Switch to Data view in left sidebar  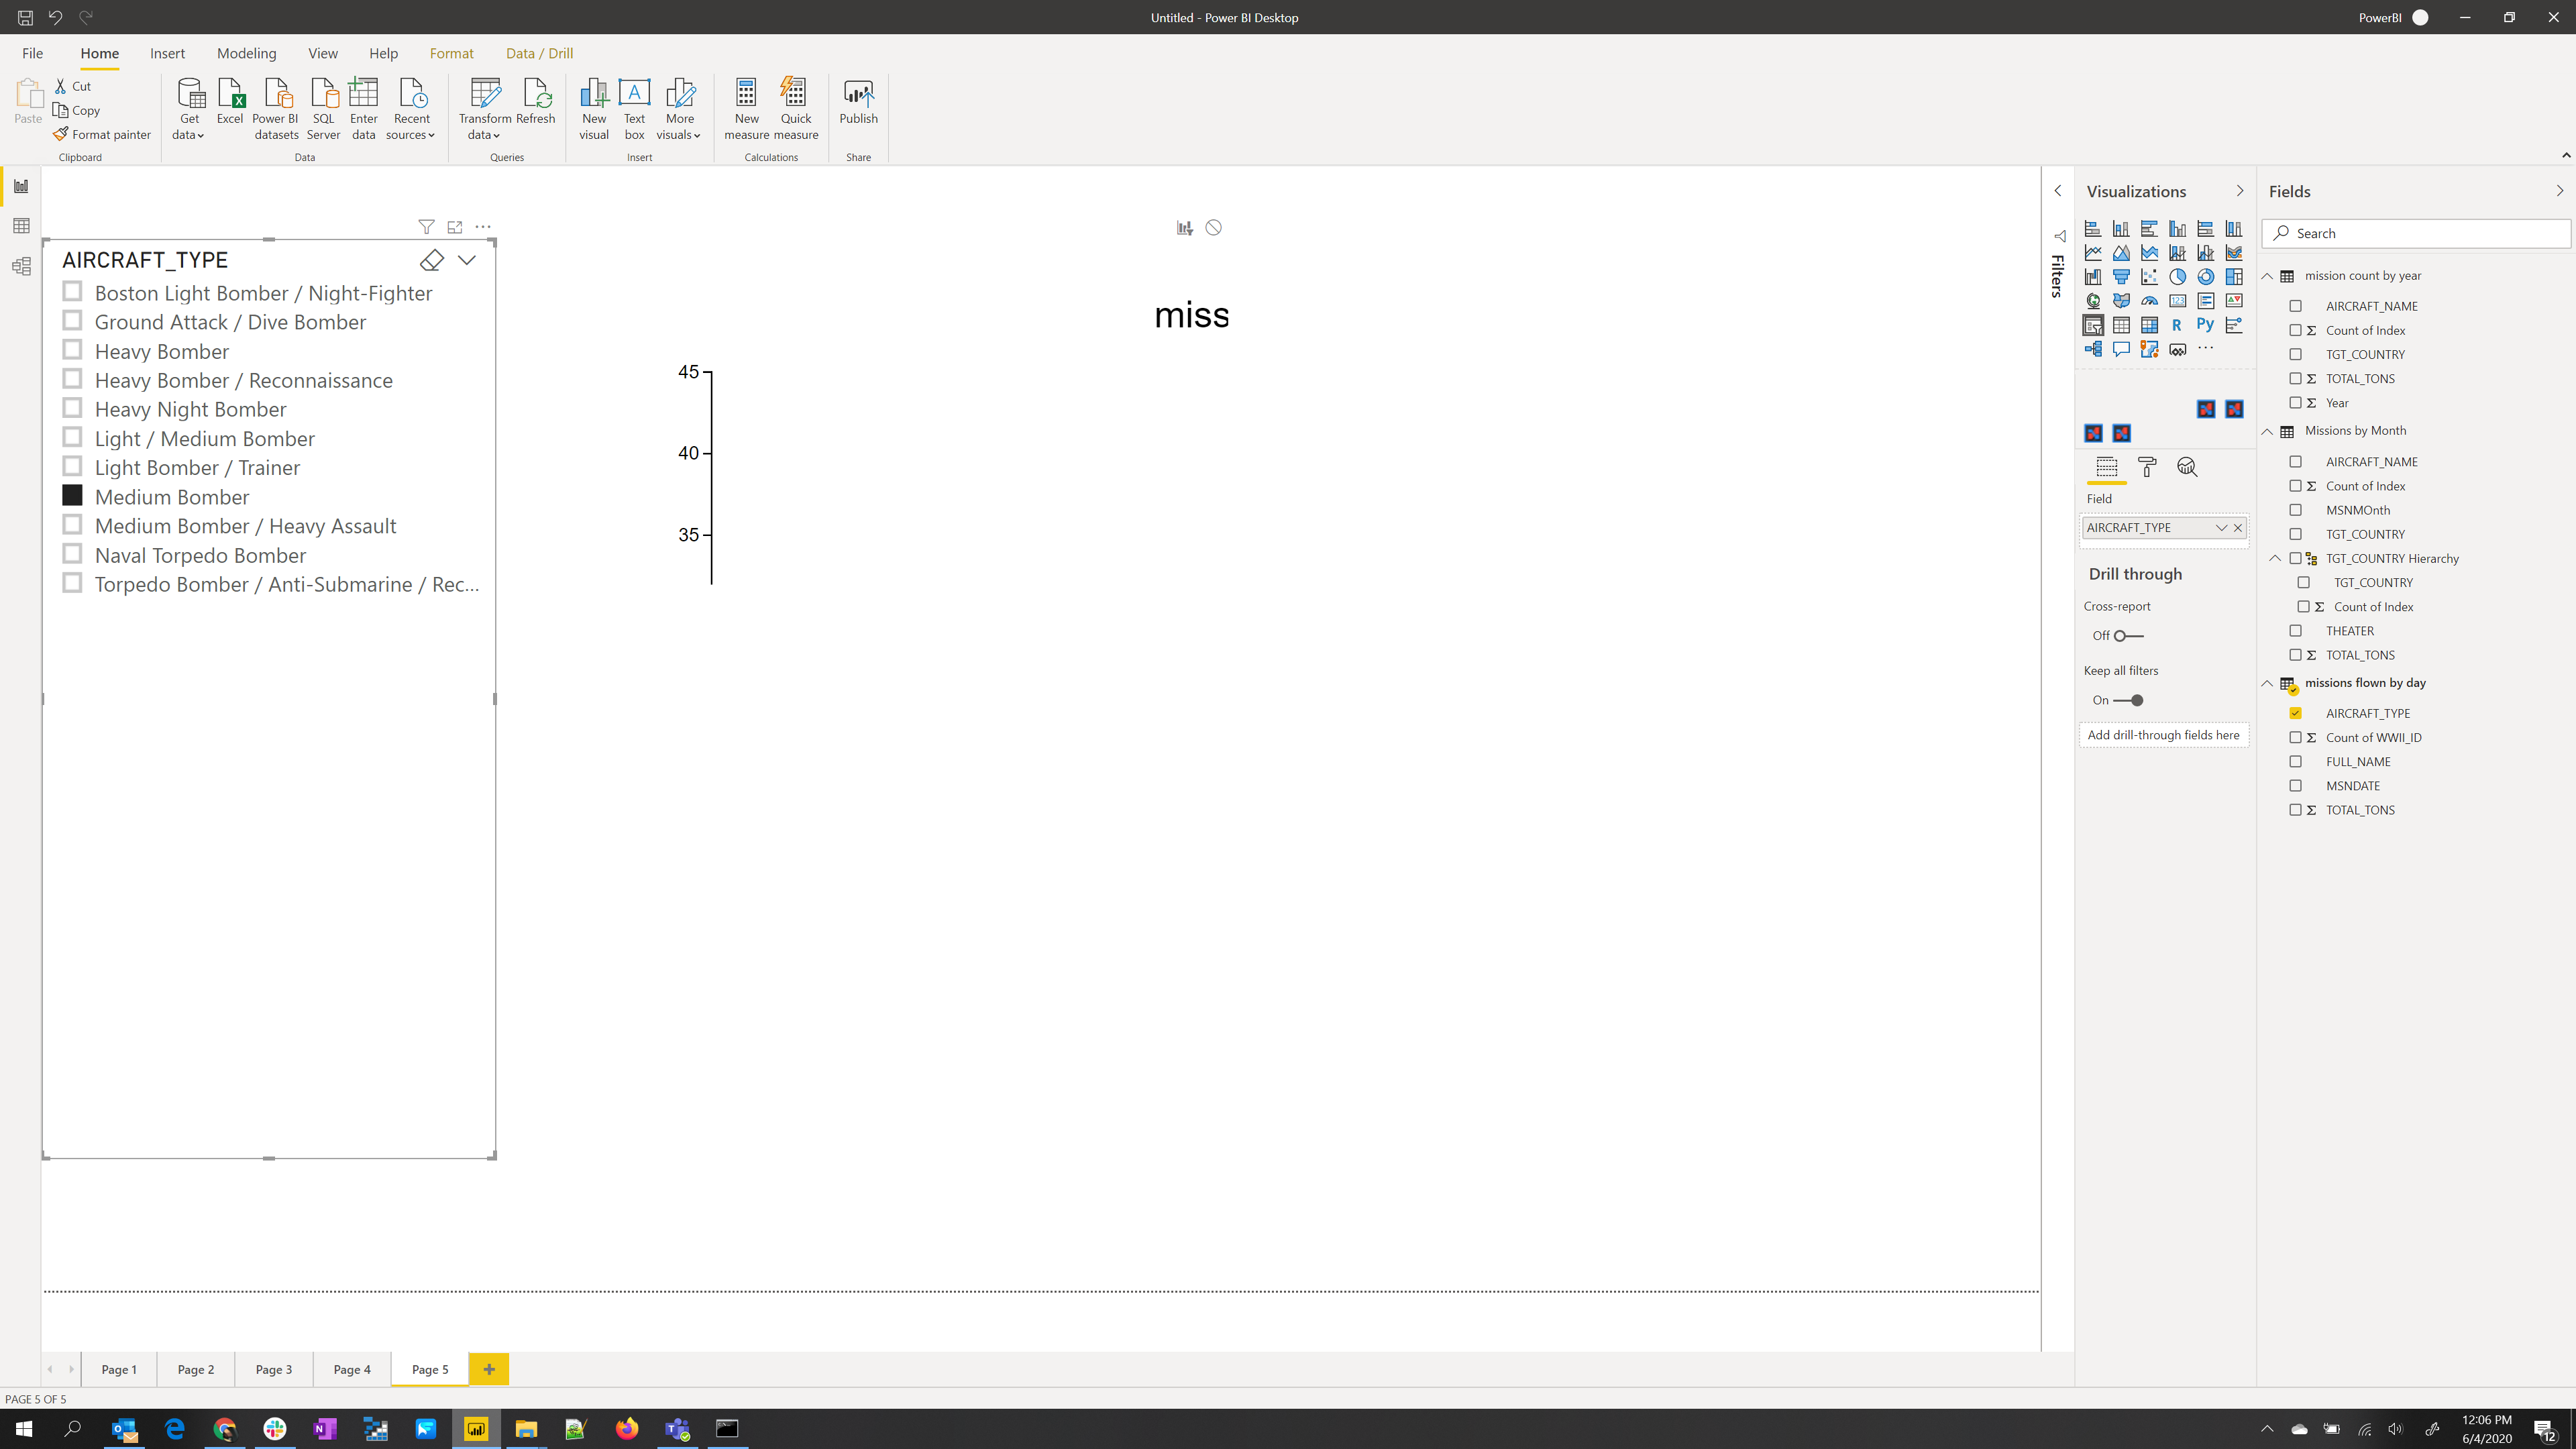click(21, 226)
